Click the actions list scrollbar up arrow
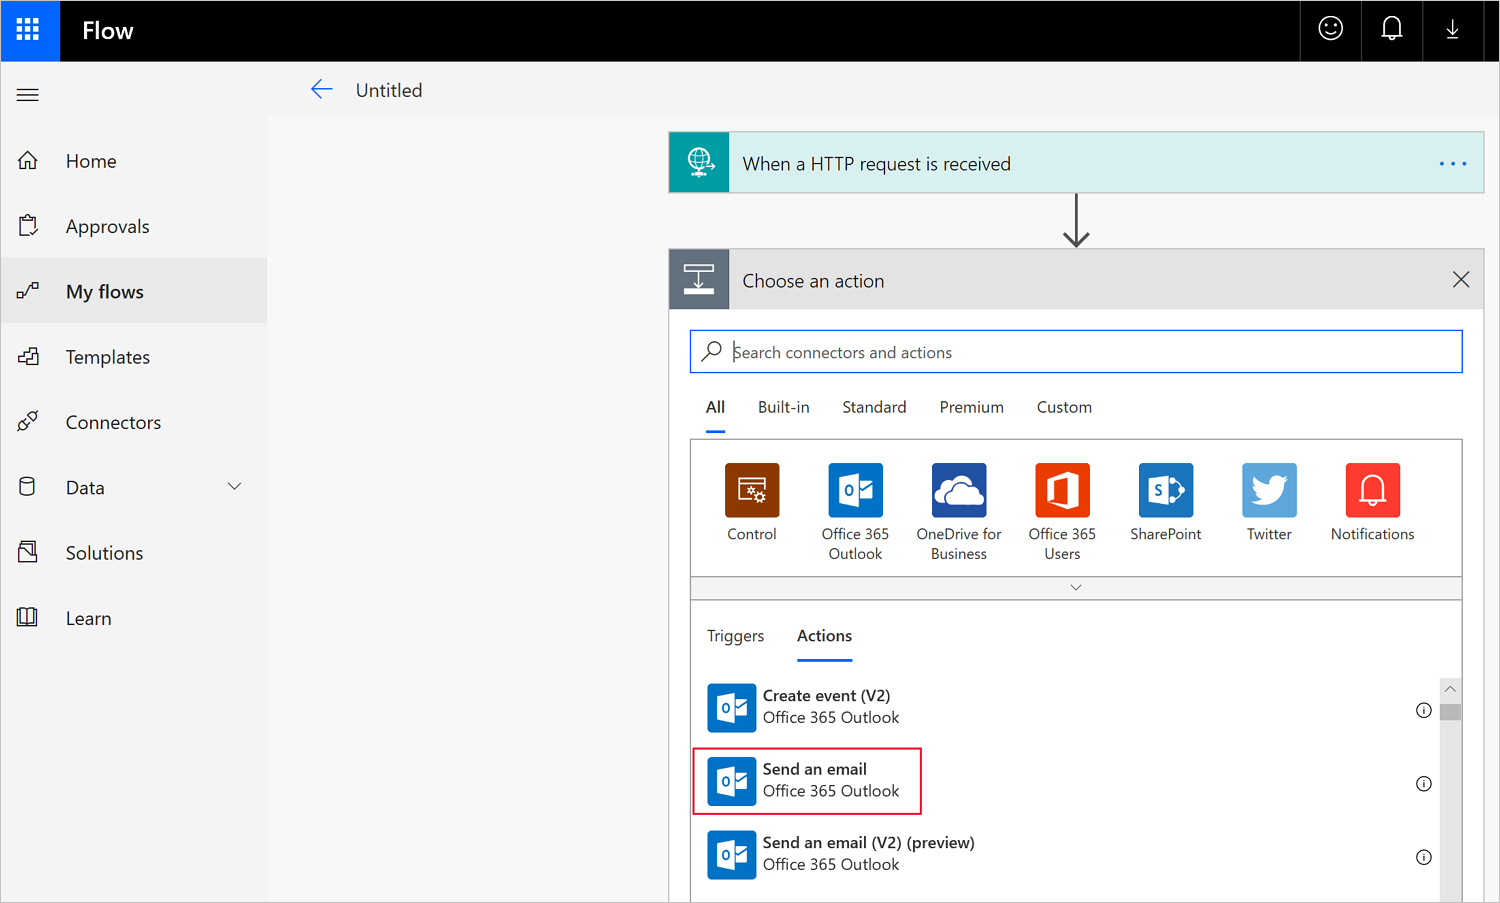Screen dimensions: 1500x903 pyautogui.click(x=1450, y=689)
